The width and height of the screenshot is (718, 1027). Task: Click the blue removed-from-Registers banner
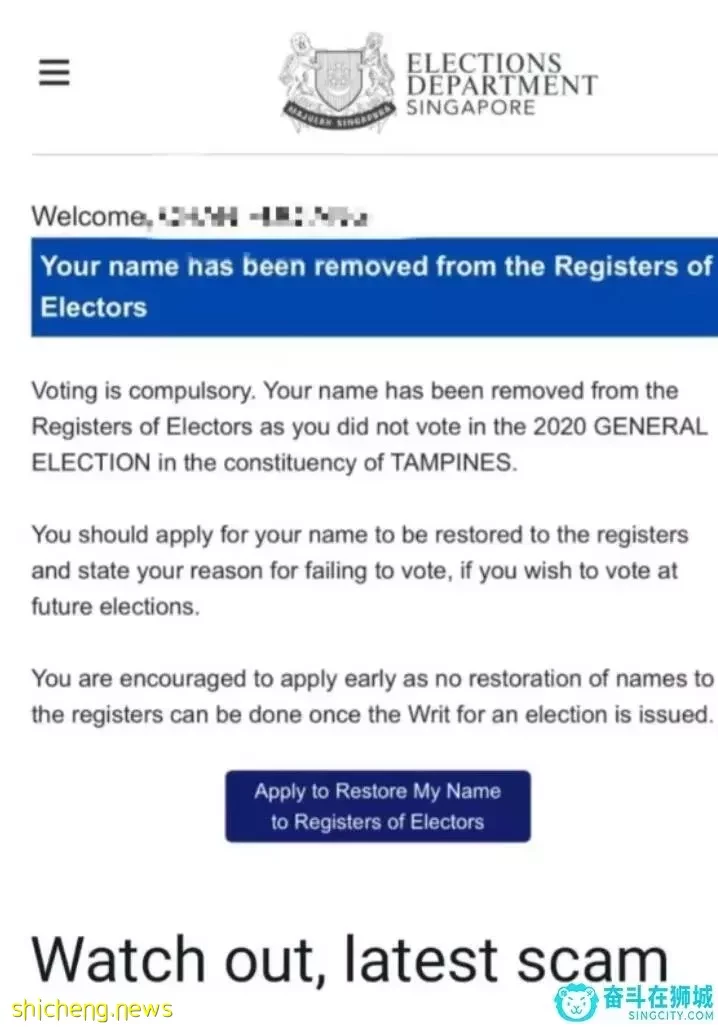(x=374, y=287)
